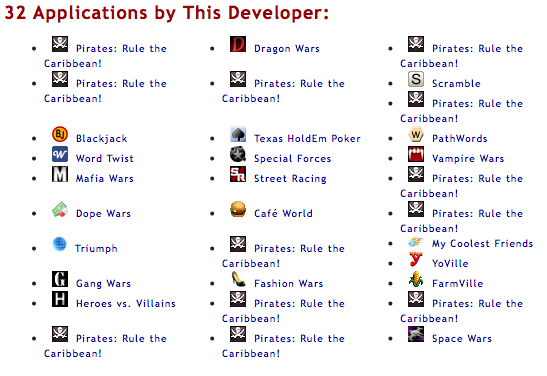Open the Heroes vs. Villains link
Image resolution: width=547 pixels, height=376 pixels.
pyautogui.click(x=126, y=303)
